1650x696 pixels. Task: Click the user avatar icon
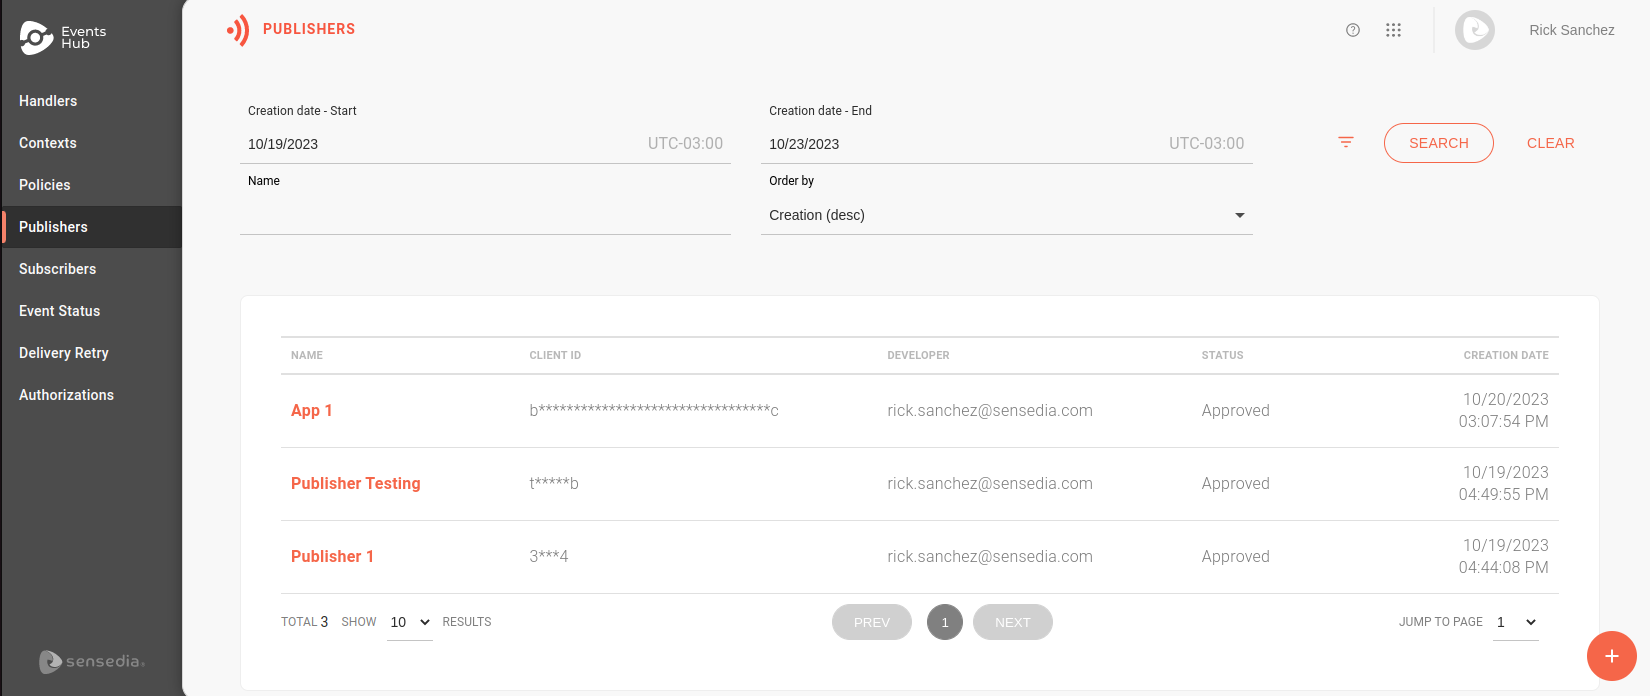[1474, 30]
